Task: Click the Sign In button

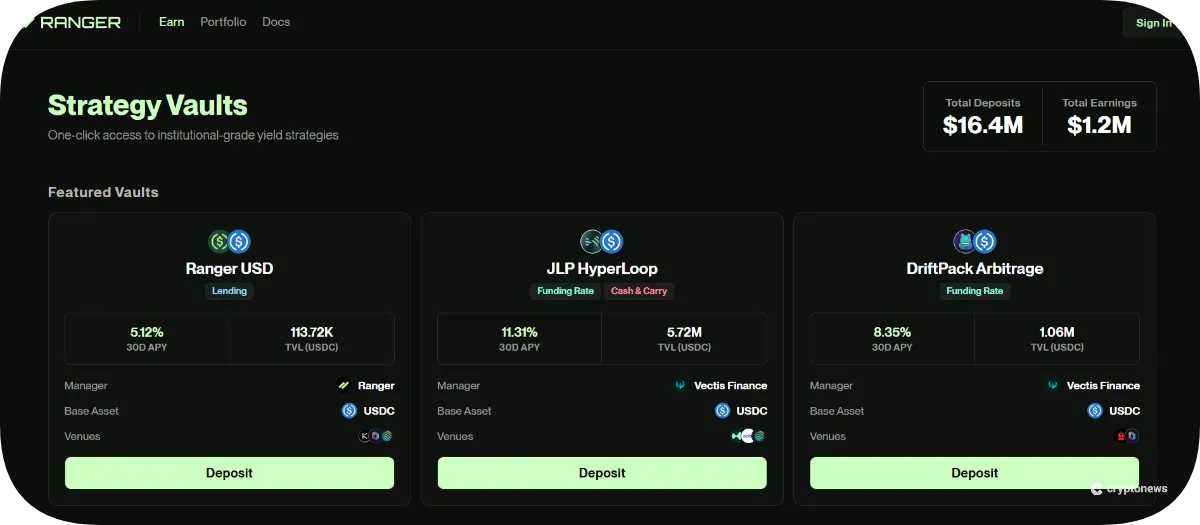Action: pos(1154,23)
